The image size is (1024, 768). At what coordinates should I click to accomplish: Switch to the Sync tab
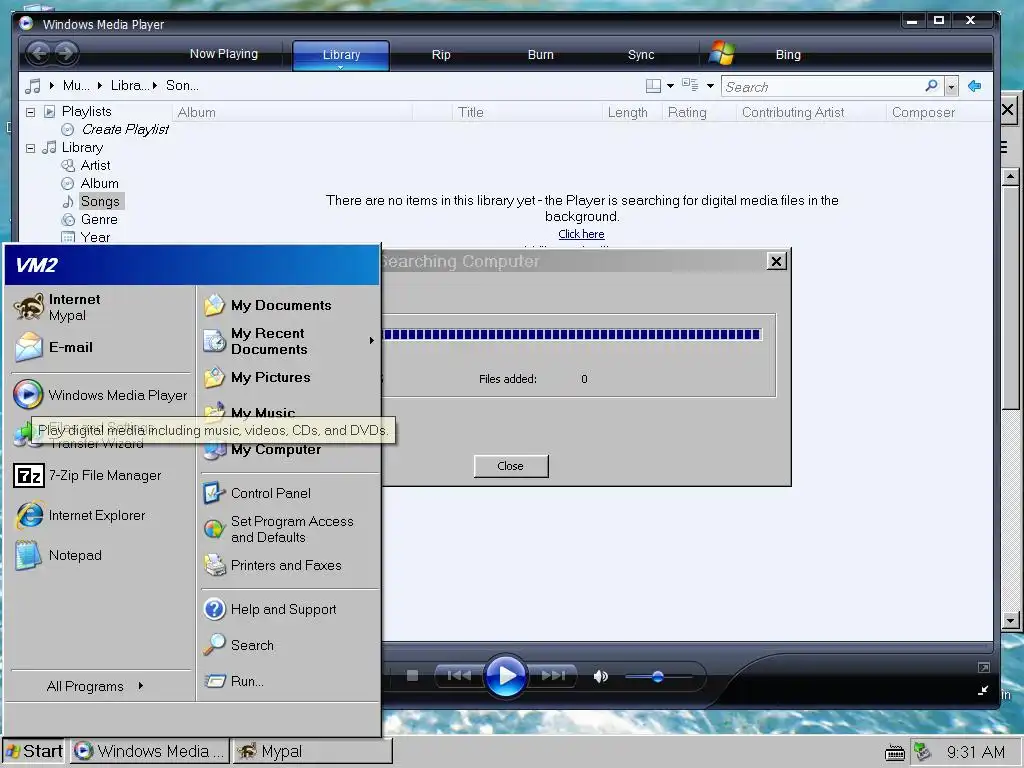tap(641, 55)
